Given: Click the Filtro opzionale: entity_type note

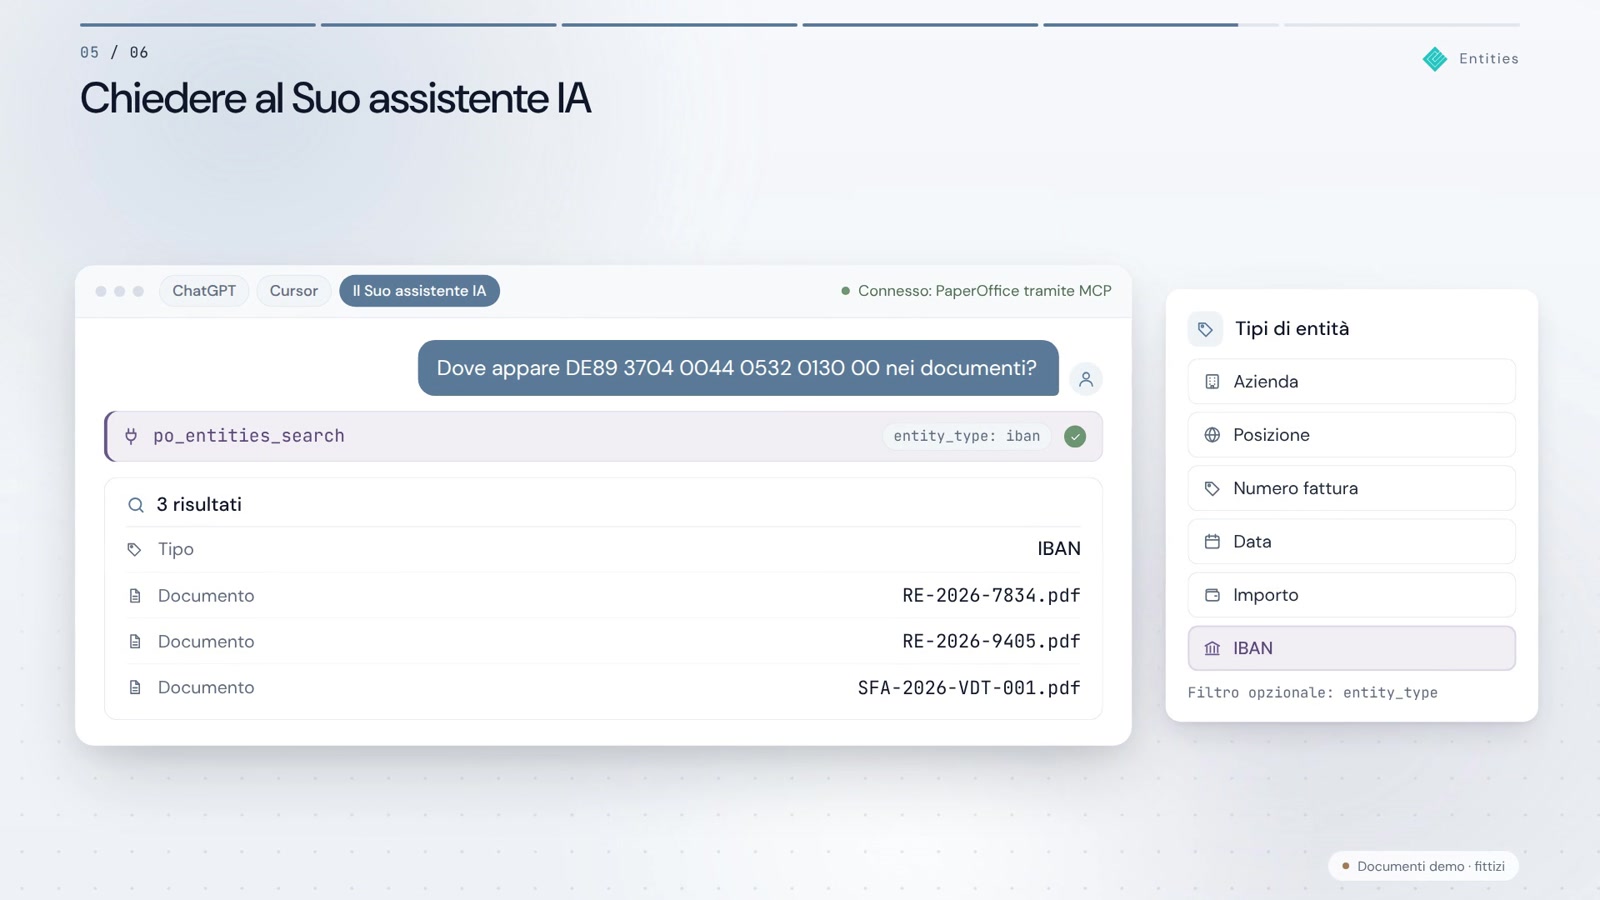Looking at the screenshot, I should pyautogui.click(x=1312, y=693).
